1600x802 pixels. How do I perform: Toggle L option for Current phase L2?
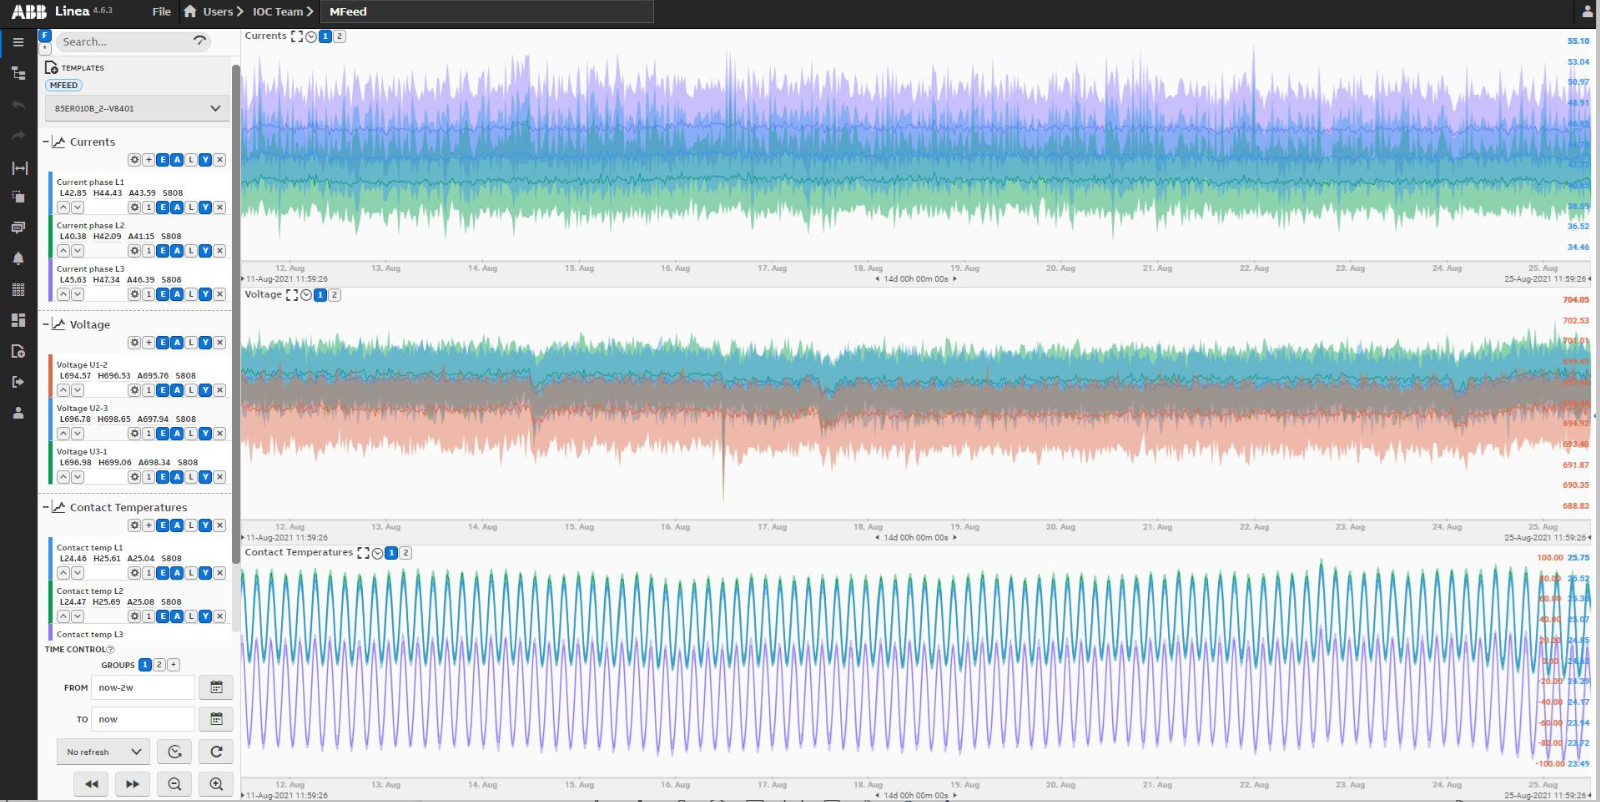[x=191, y=251]
